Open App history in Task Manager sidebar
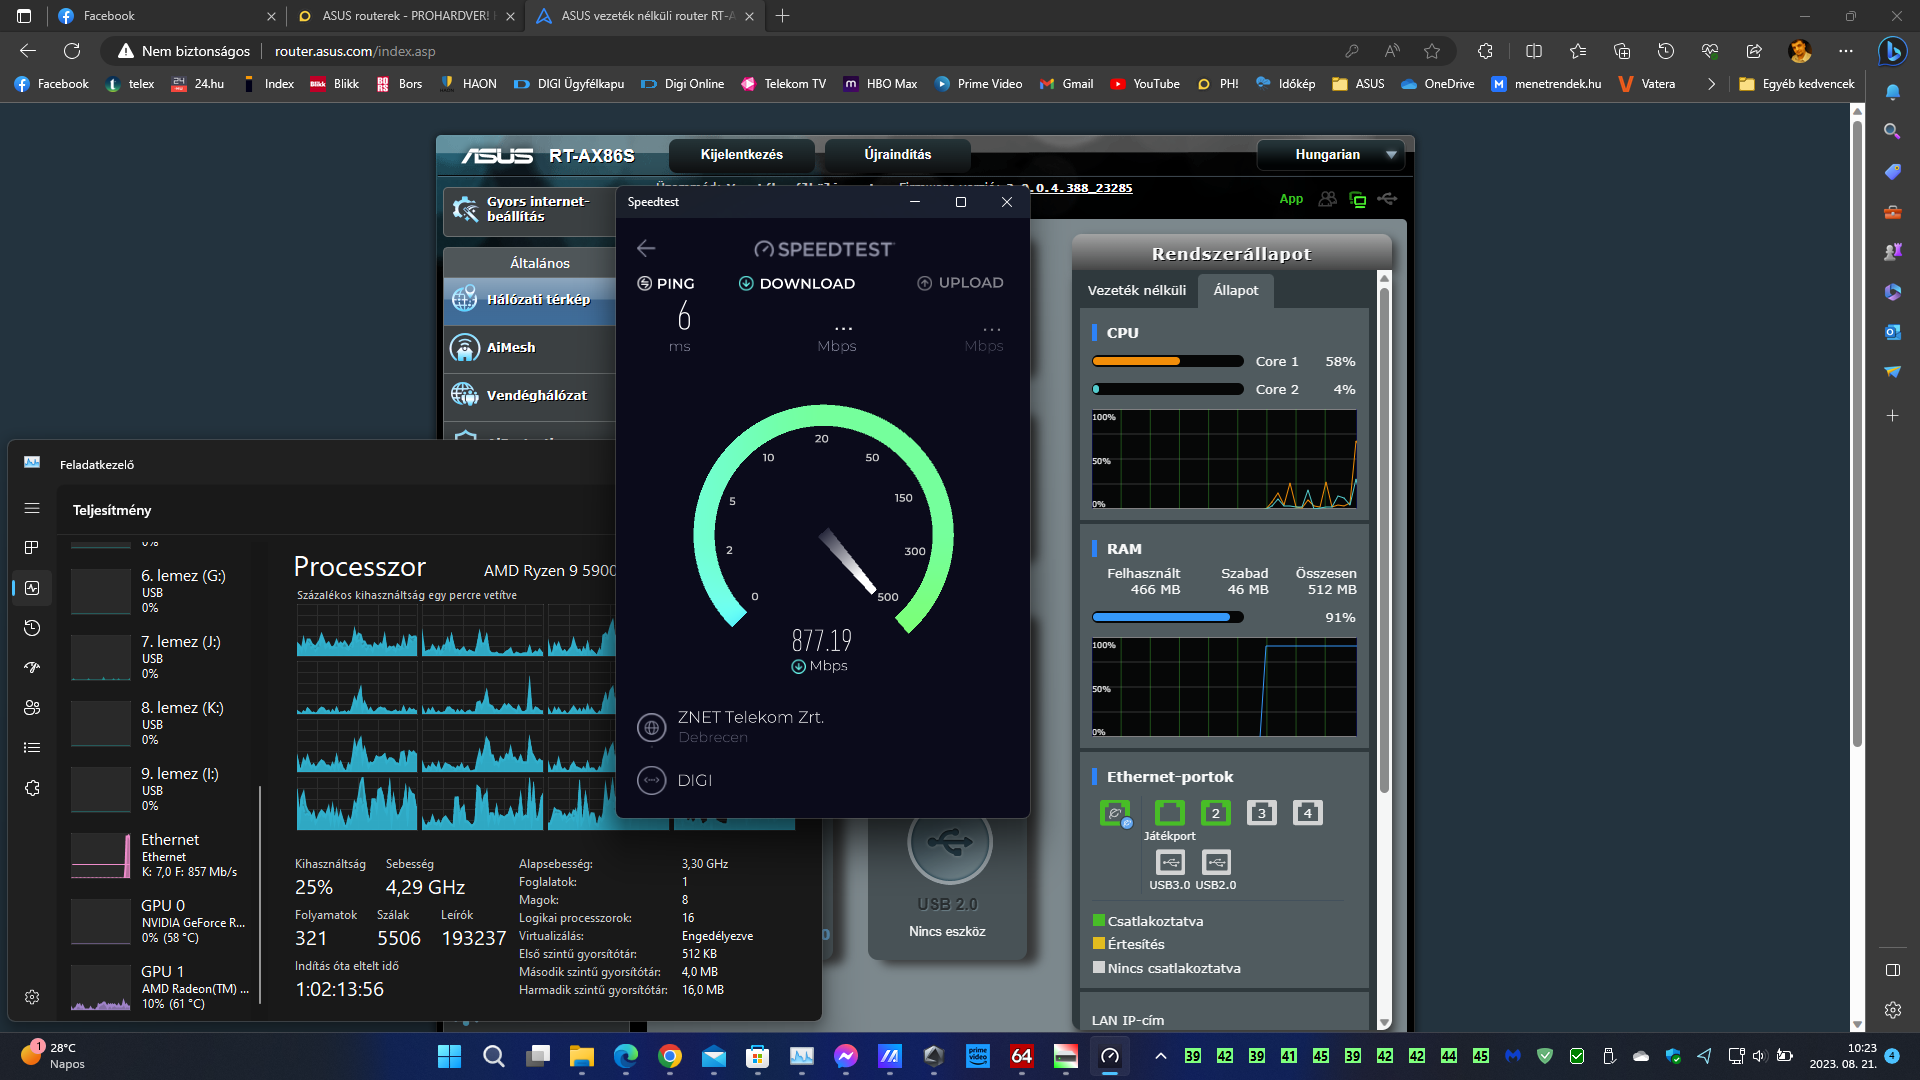The width and height of the screenshot is (1920, 1080). tap(32, 628)
